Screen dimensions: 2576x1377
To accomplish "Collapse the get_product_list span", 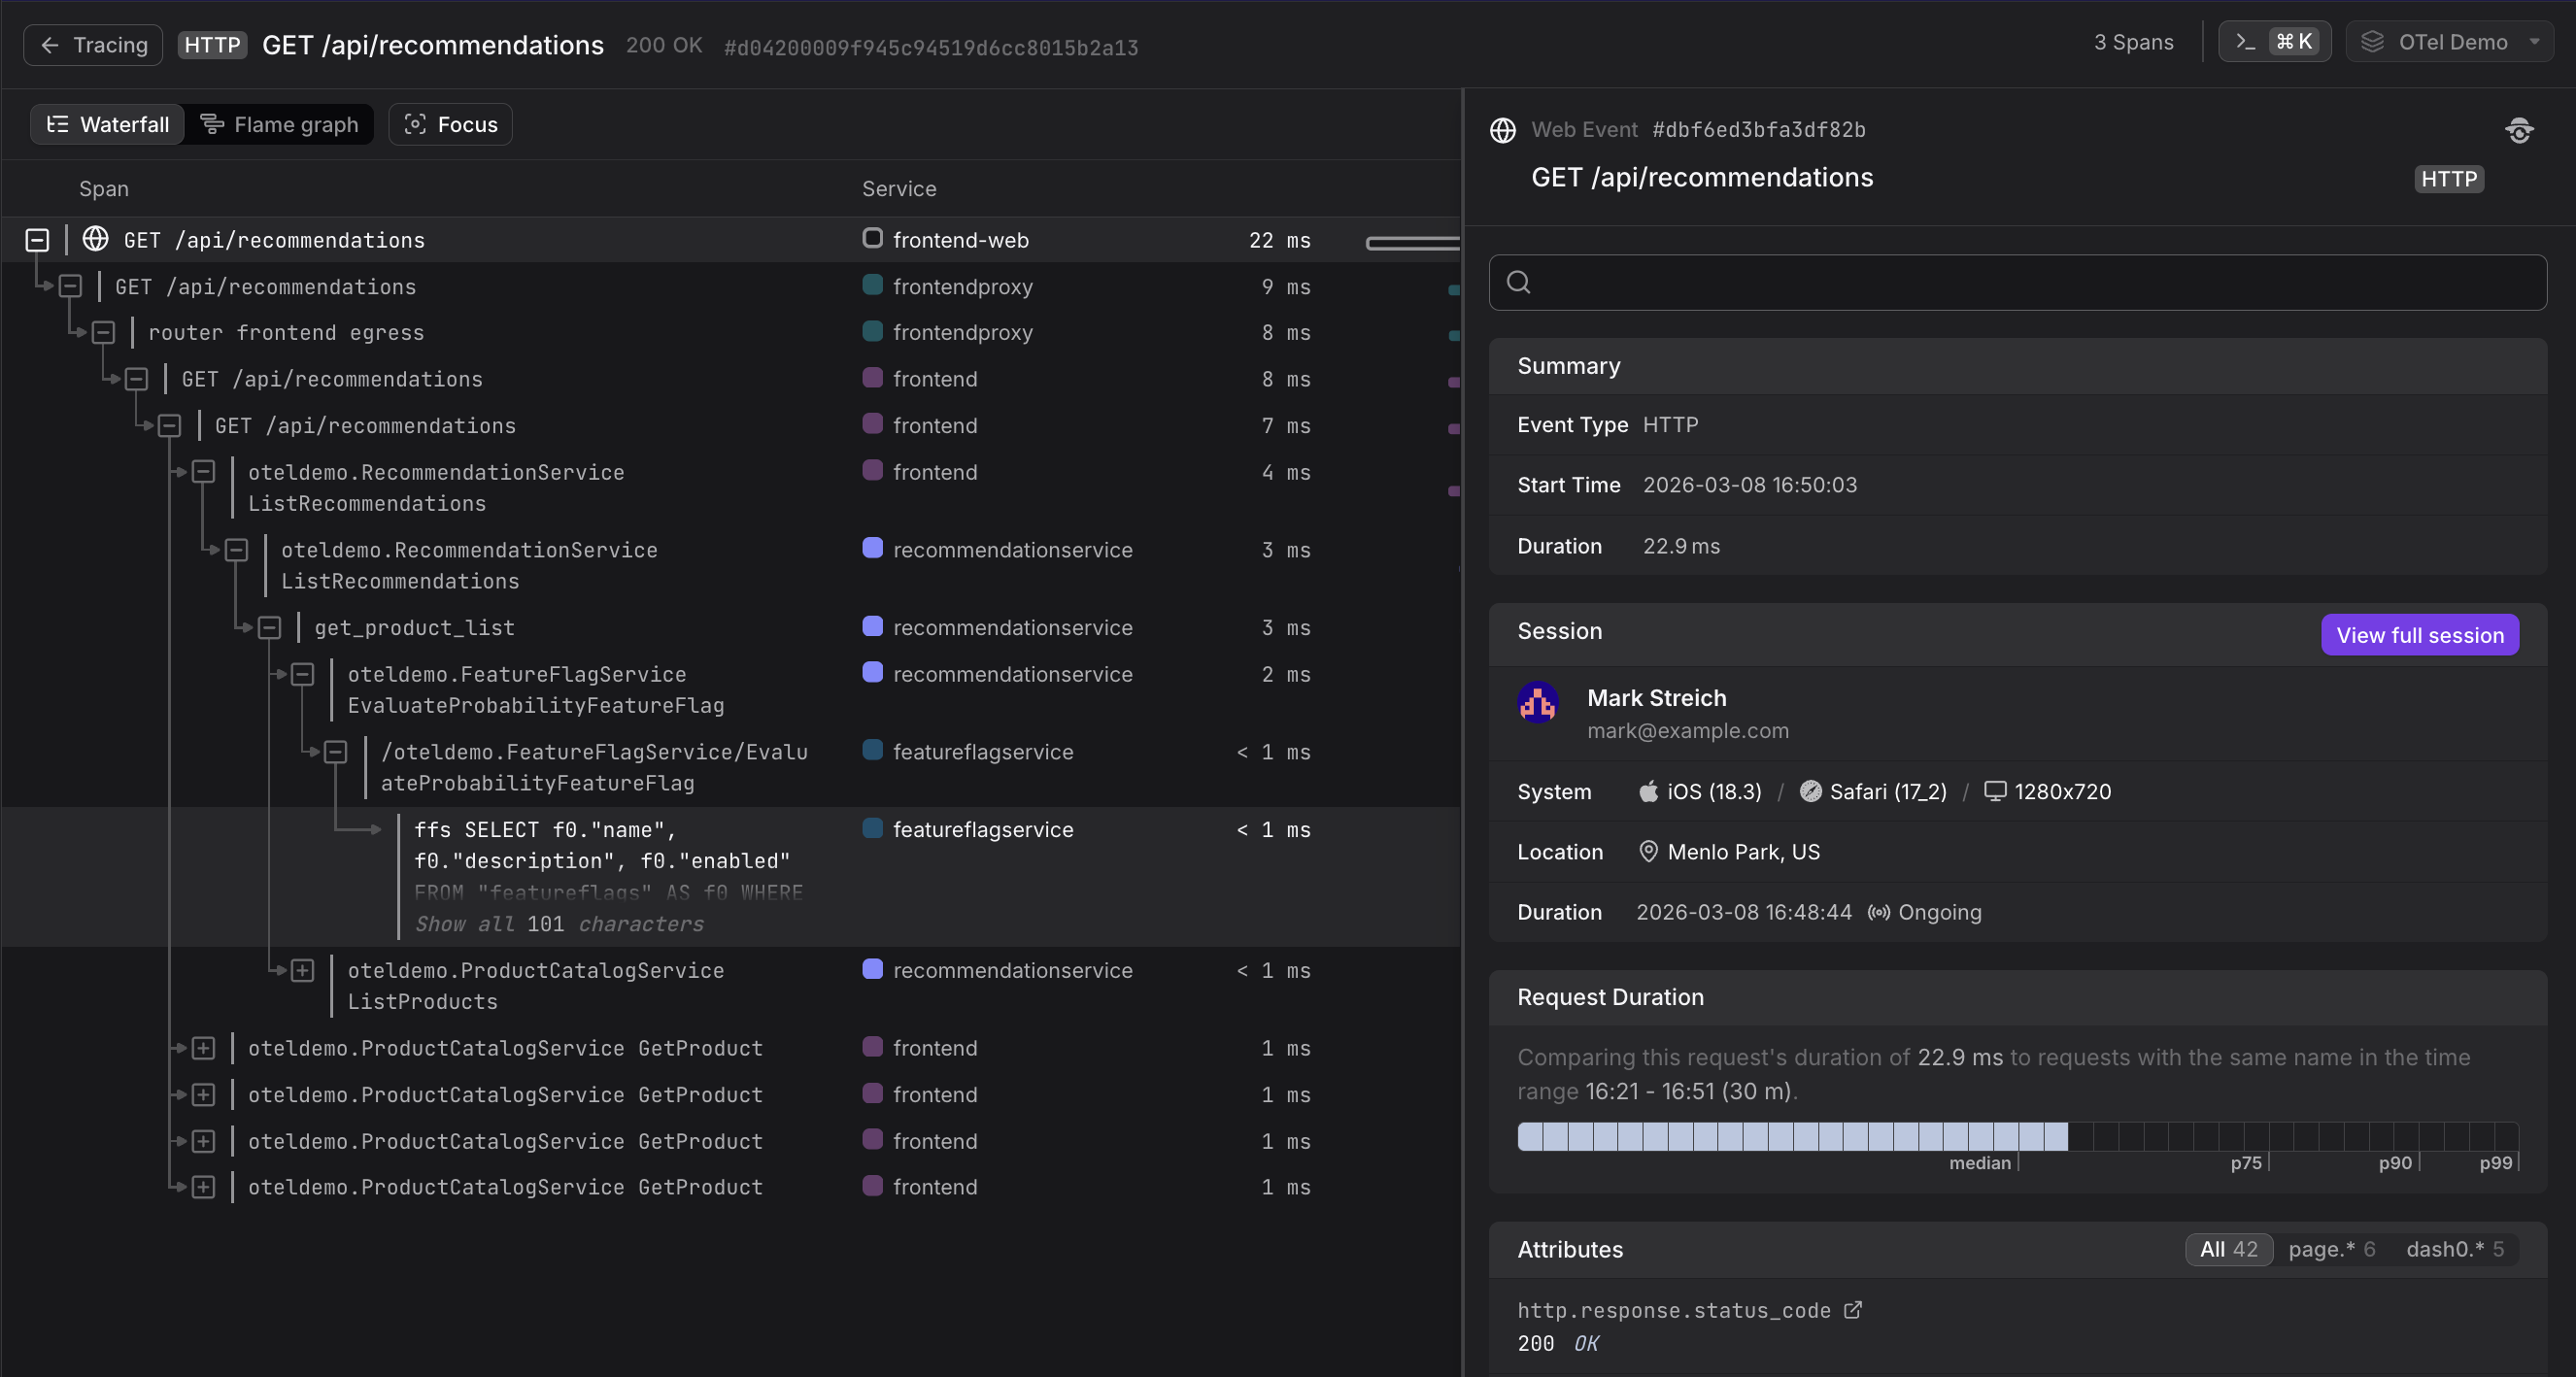I will [x=269, y=628].
